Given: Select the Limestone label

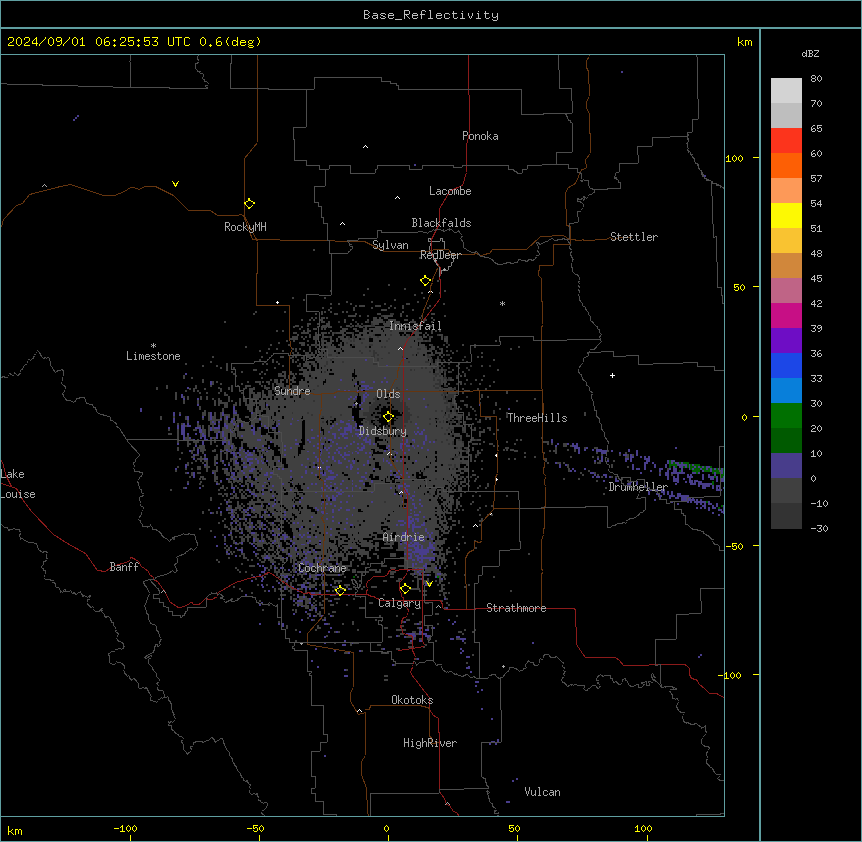Looking at the screenshot, I should 153,356.
